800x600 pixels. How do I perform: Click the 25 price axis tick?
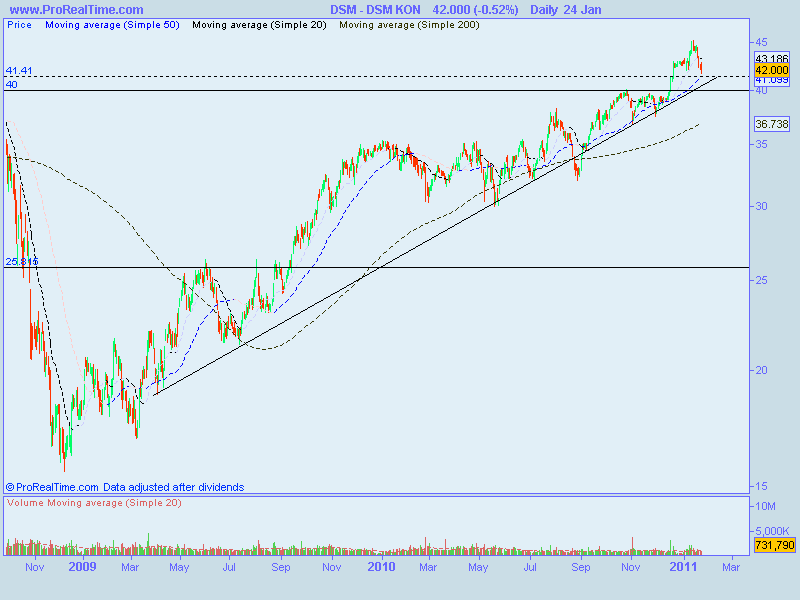761,280
